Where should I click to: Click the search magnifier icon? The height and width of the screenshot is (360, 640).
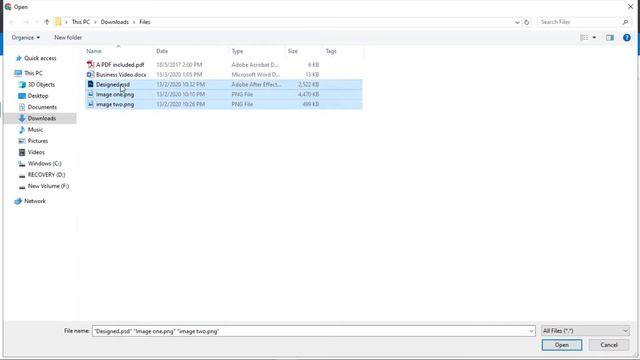[x=625, y=22]
